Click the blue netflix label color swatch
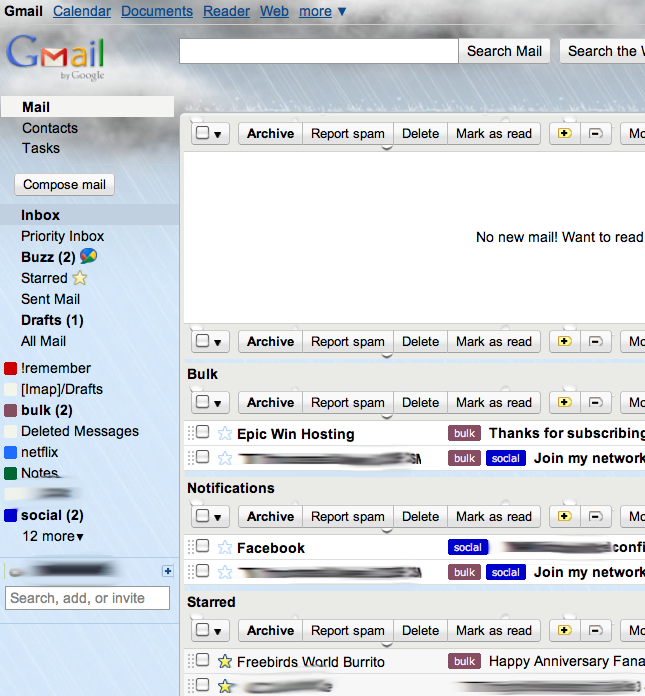This screenshot has width=645, height=696. [x=11, y=452]
